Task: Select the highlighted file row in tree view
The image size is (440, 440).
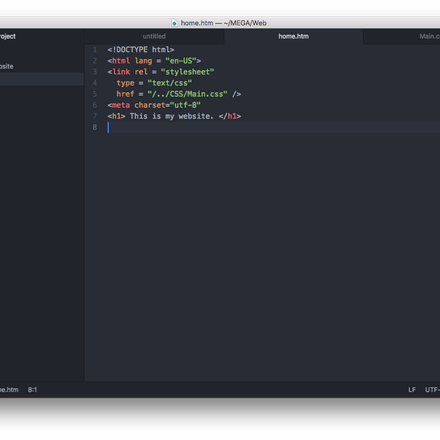Action: [42, 79]
